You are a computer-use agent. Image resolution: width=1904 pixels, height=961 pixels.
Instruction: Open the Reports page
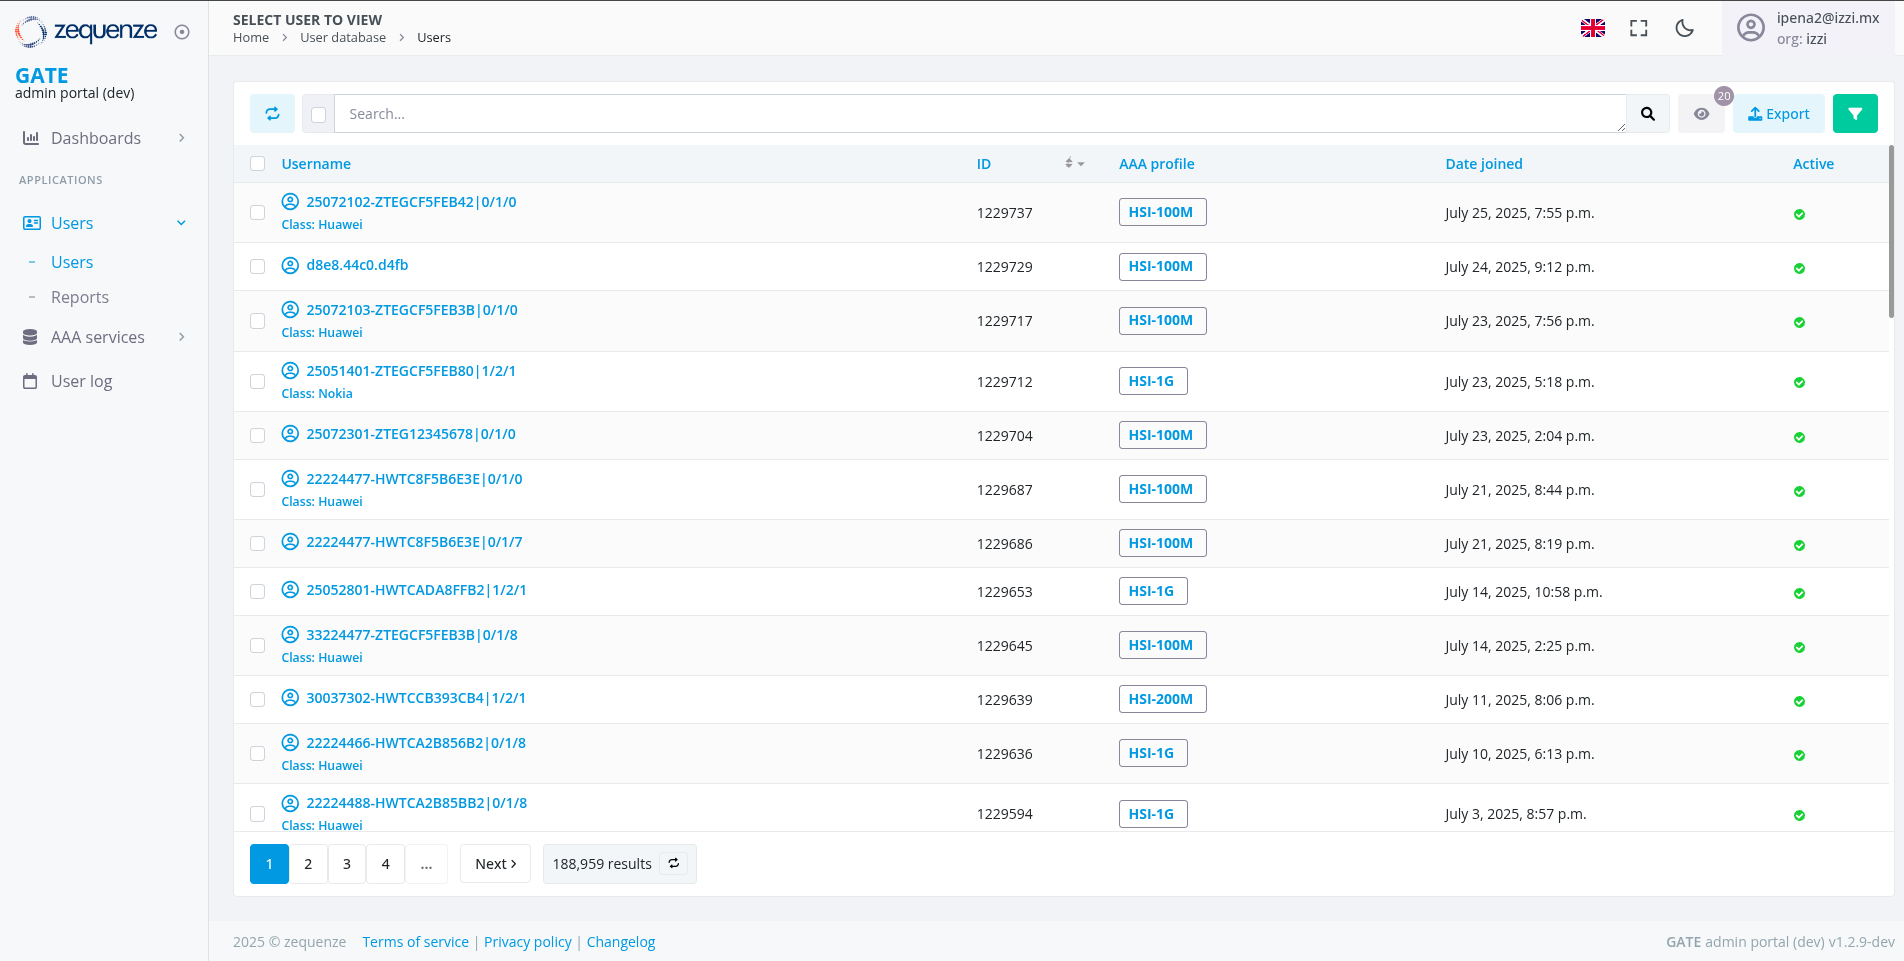click(79, 297)
